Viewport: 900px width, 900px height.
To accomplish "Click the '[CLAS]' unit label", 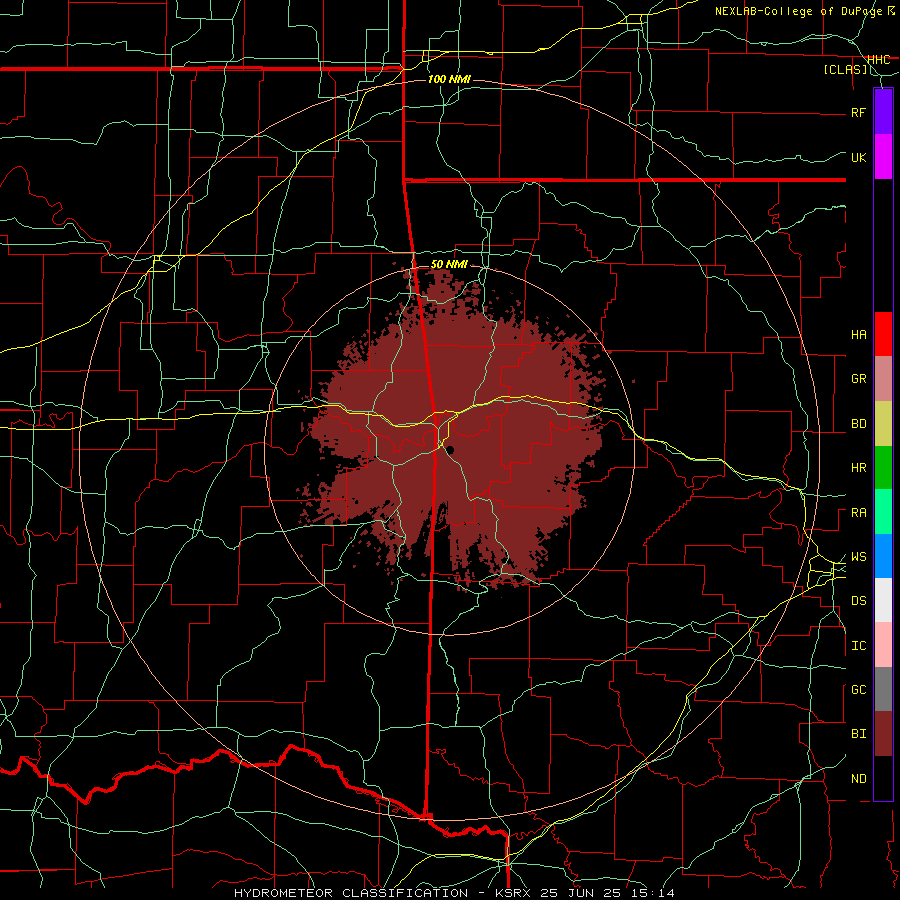I will click(845, 69).
